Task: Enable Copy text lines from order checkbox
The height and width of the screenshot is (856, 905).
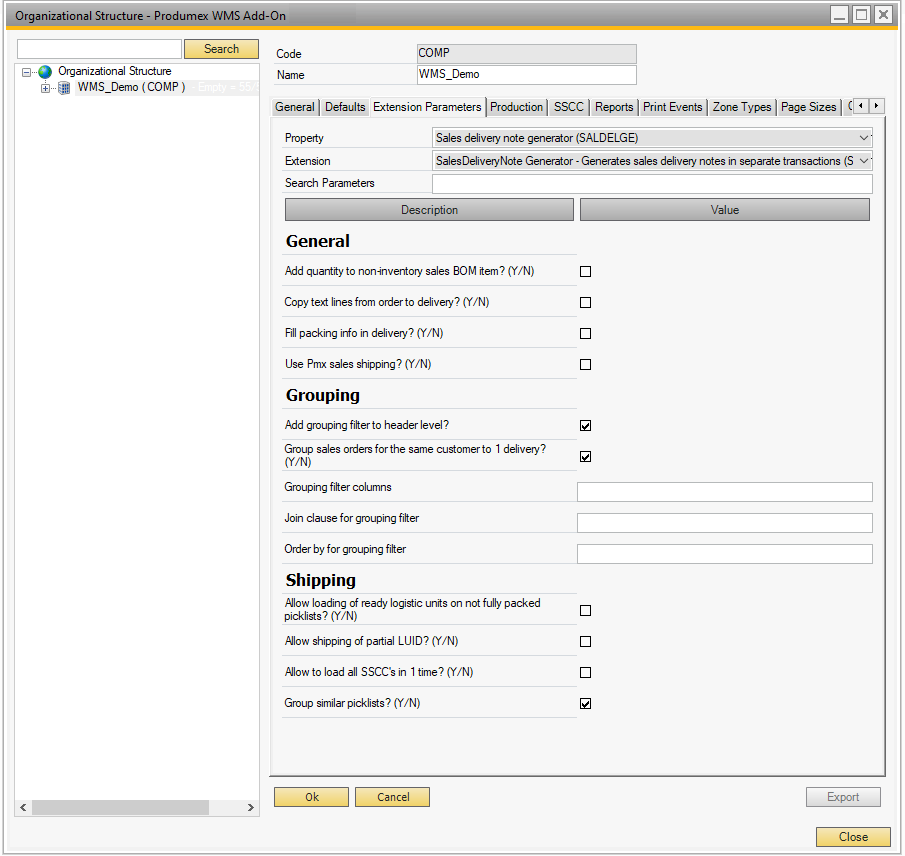Action: pyautogui.click(x=586, y=302)
